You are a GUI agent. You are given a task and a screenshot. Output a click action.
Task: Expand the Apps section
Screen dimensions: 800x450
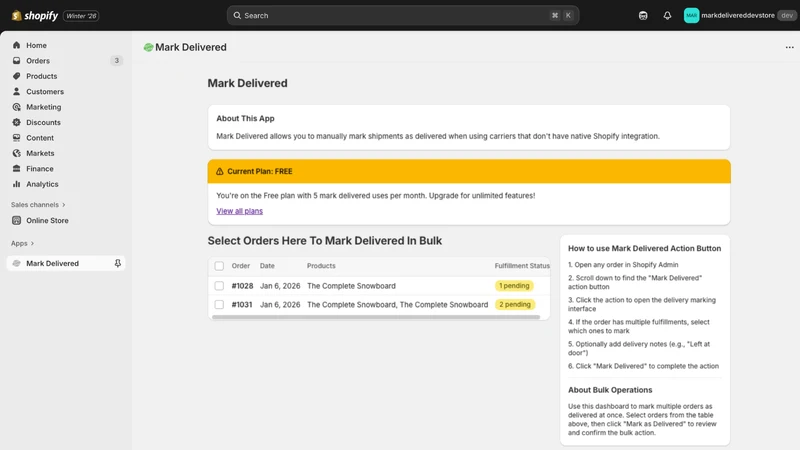tap(22, 243)
